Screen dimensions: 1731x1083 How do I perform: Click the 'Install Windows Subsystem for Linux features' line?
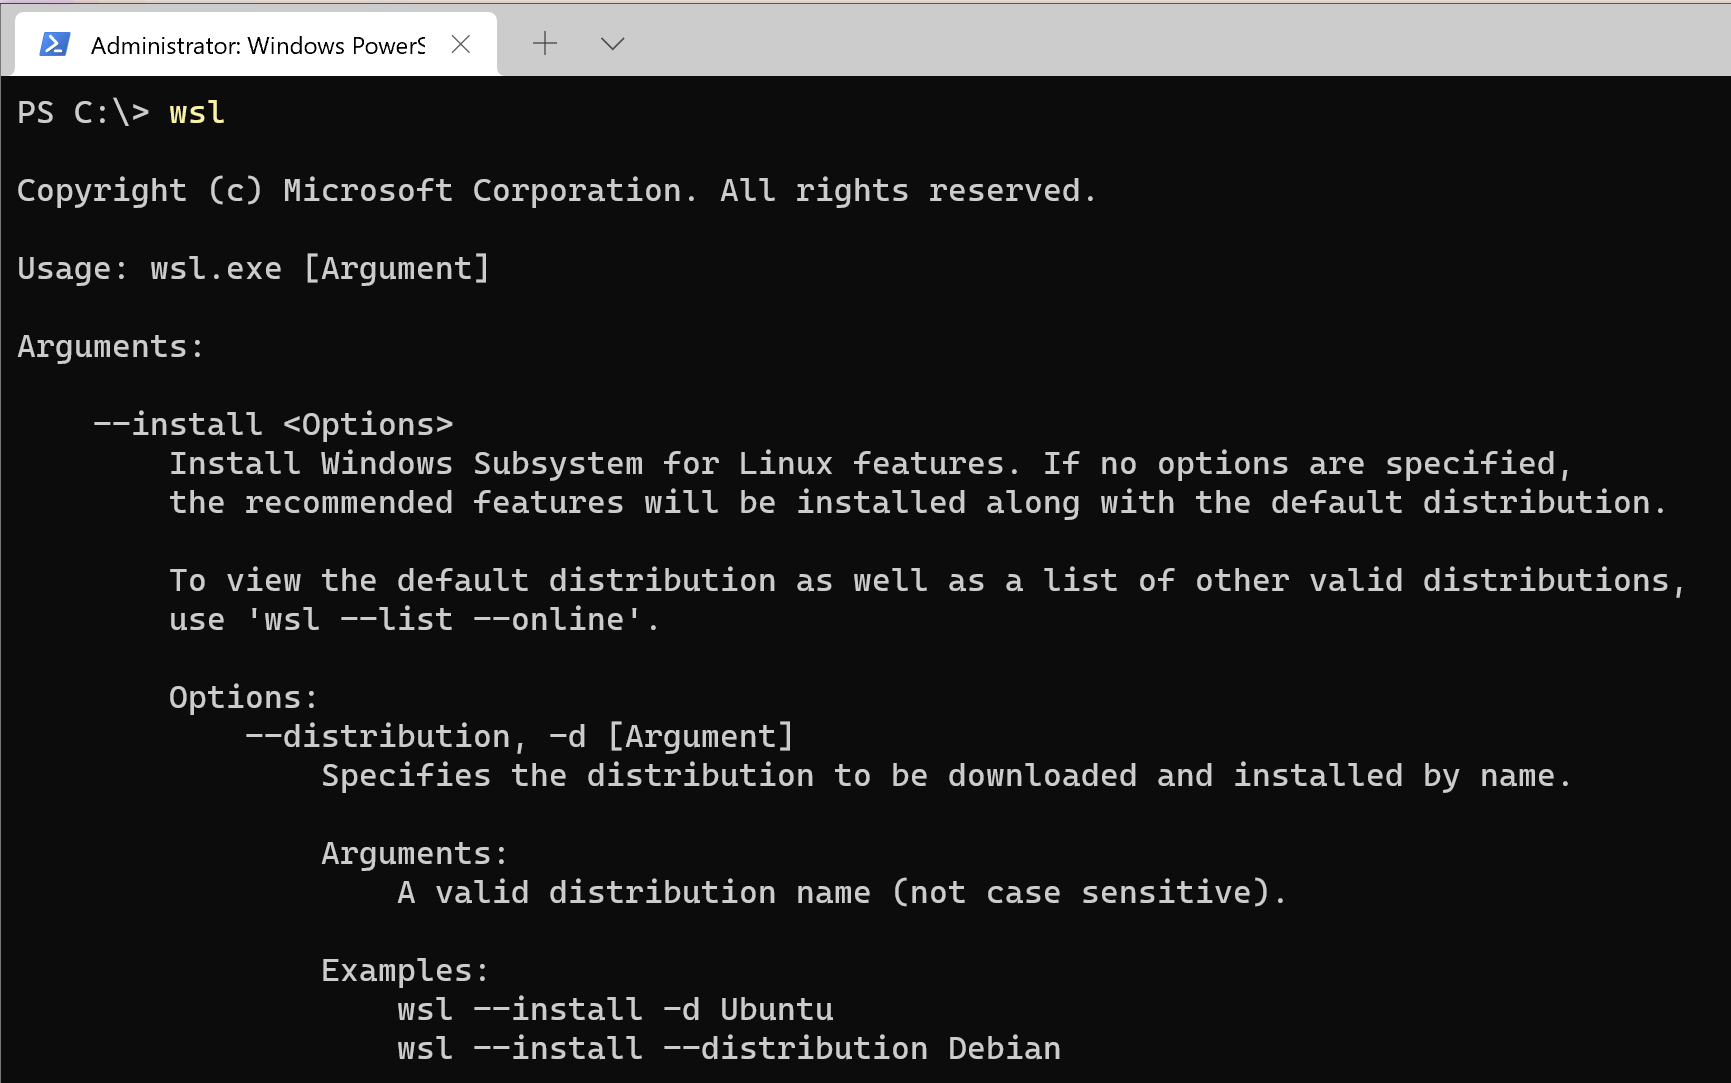pos(870,463)
